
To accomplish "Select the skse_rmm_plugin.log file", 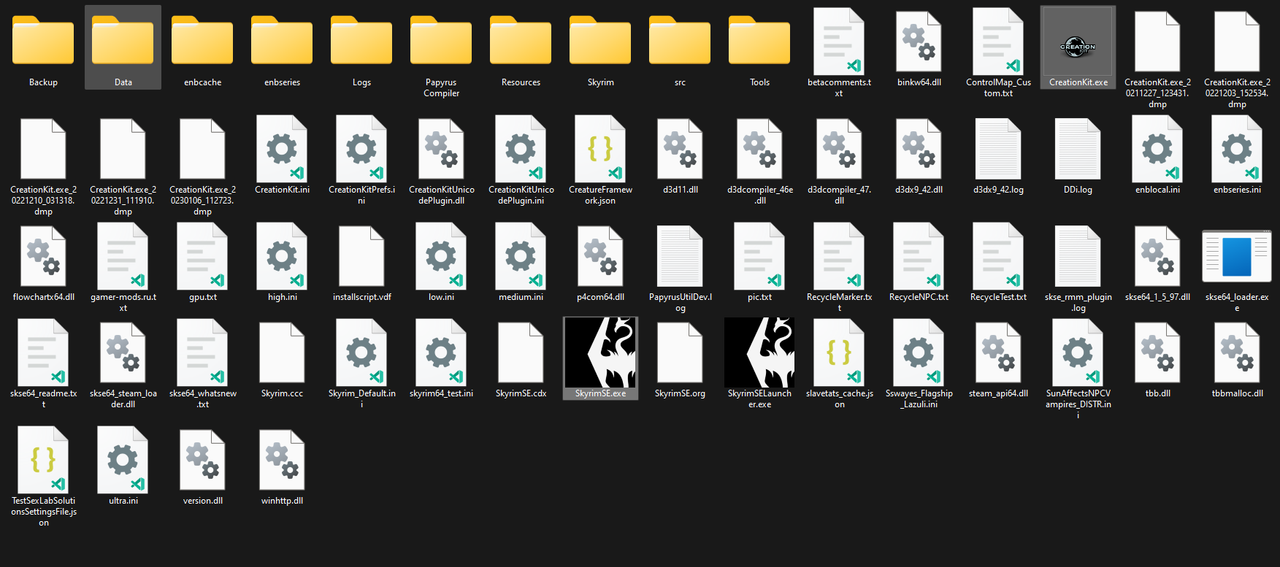I will (x=1078, y=256).
